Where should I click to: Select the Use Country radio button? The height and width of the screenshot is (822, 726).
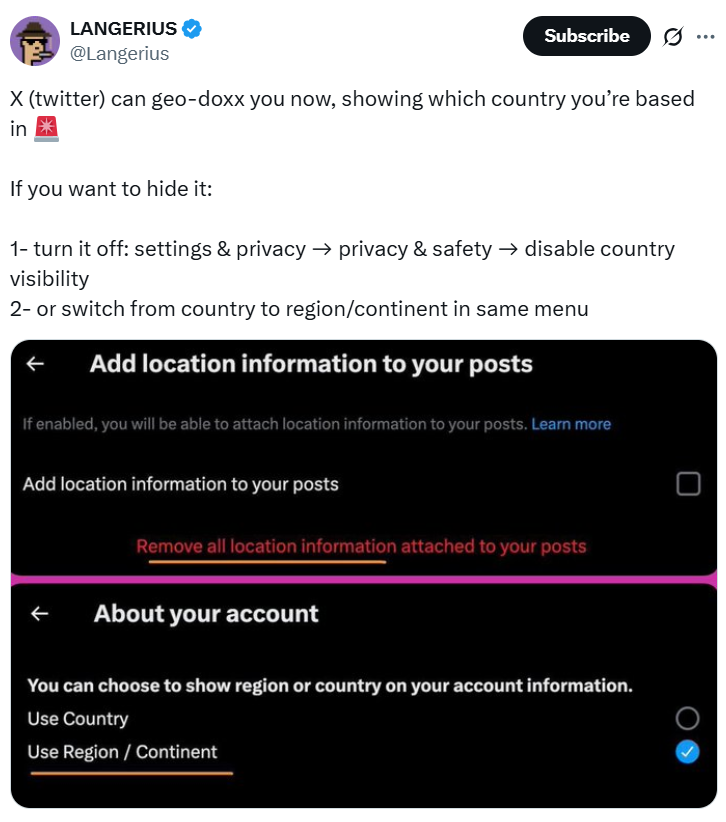click(x=687, y=718)
